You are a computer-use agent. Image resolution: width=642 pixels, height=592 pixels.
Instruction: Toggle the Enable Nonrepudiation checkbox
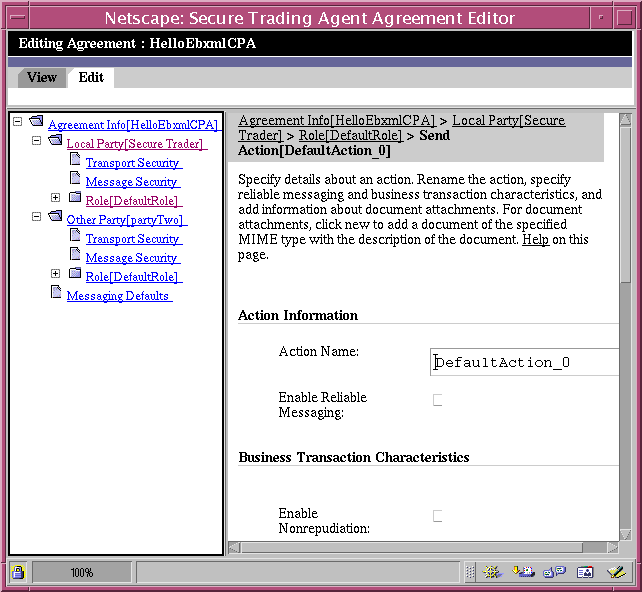click(438, 516)
